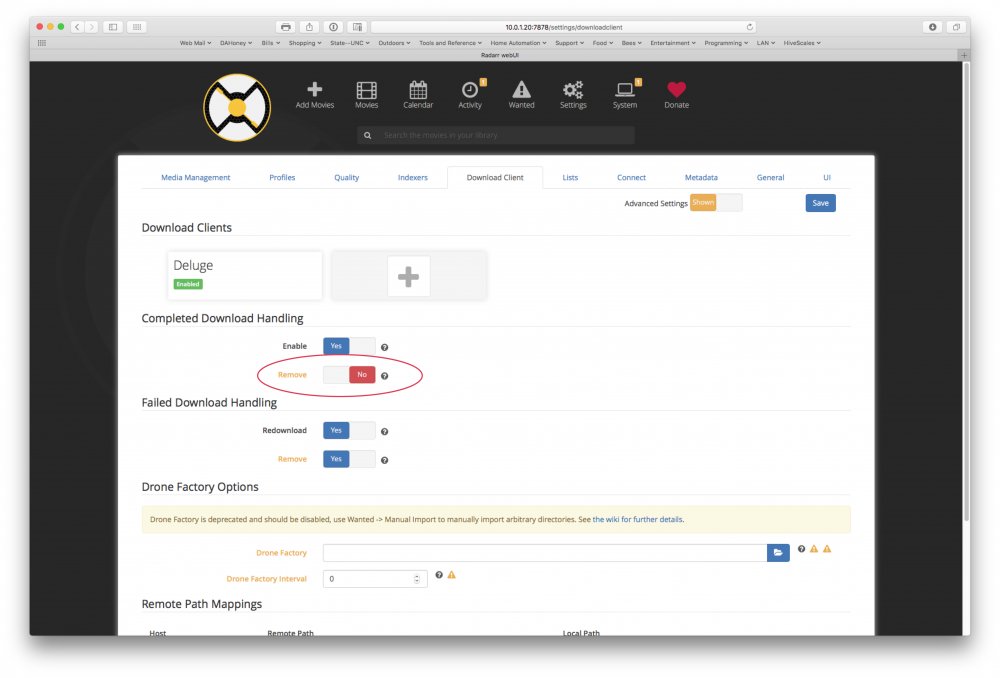Expand the Home Automation bookmarks folder

tap(518, 43)
